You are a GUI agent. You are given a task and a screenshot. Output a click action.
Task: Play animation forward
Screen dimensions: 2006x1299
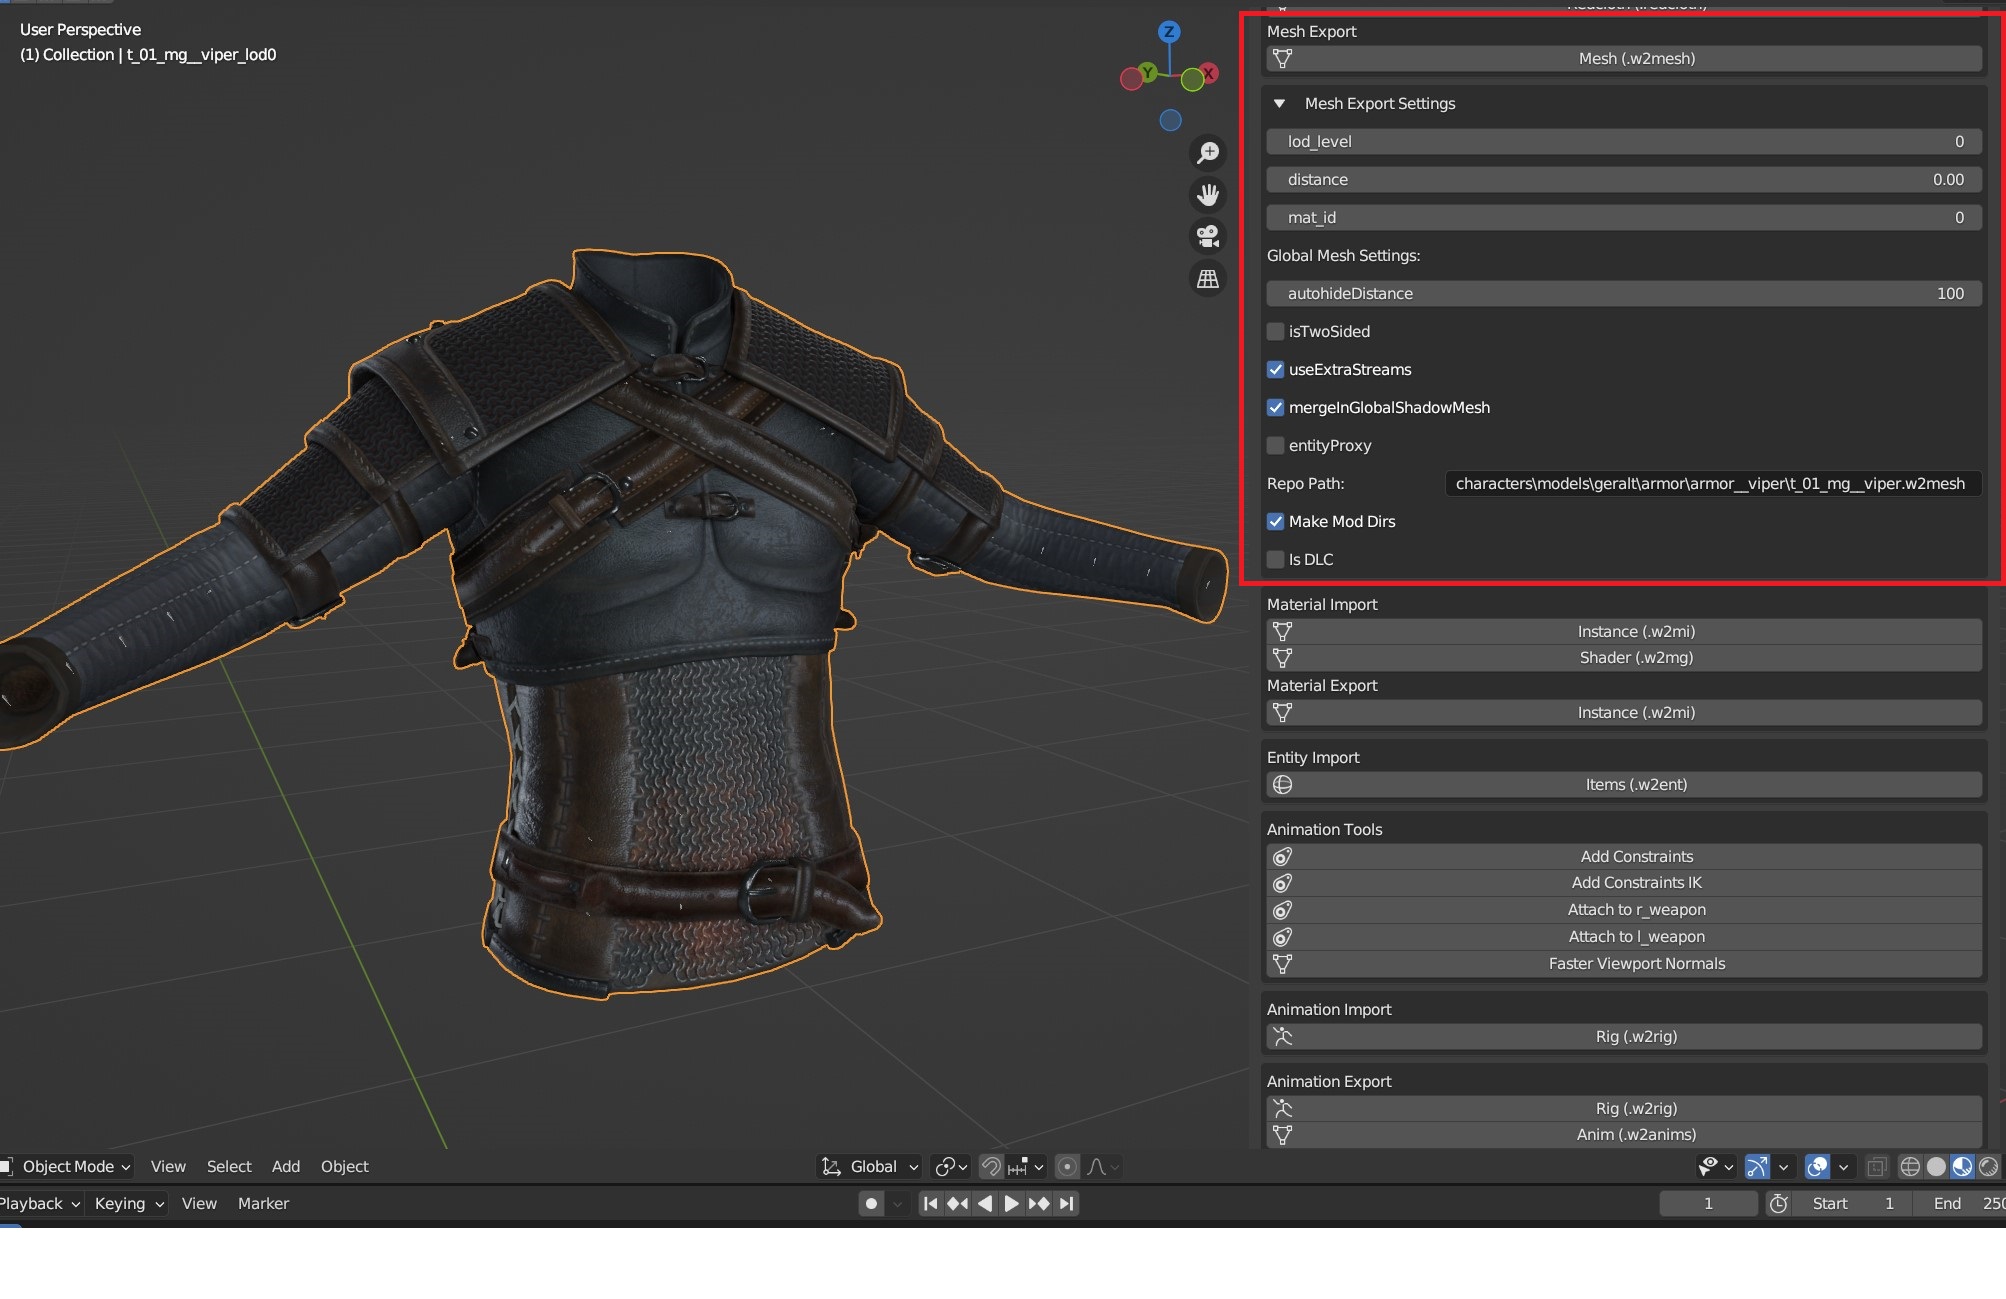click(1011, 1204)
